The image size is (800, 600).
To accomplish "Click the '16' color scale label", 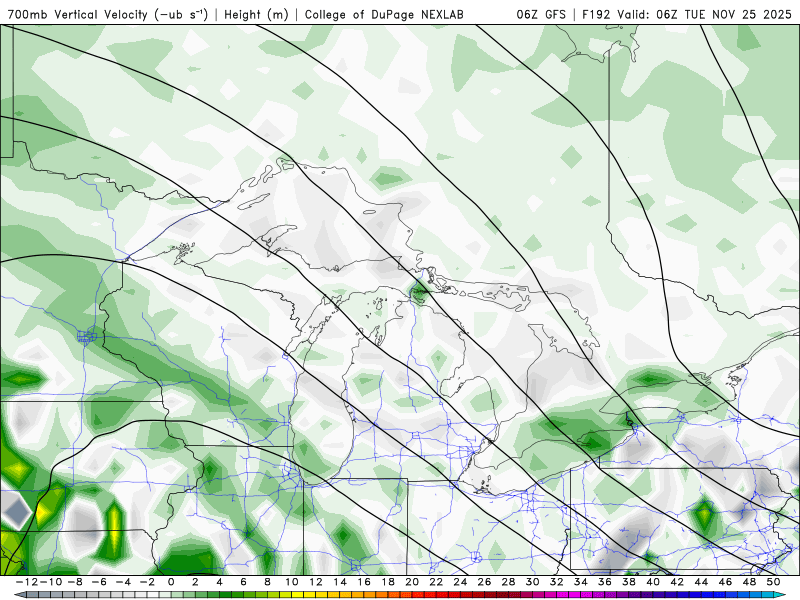I will click(x=364, y=582).
